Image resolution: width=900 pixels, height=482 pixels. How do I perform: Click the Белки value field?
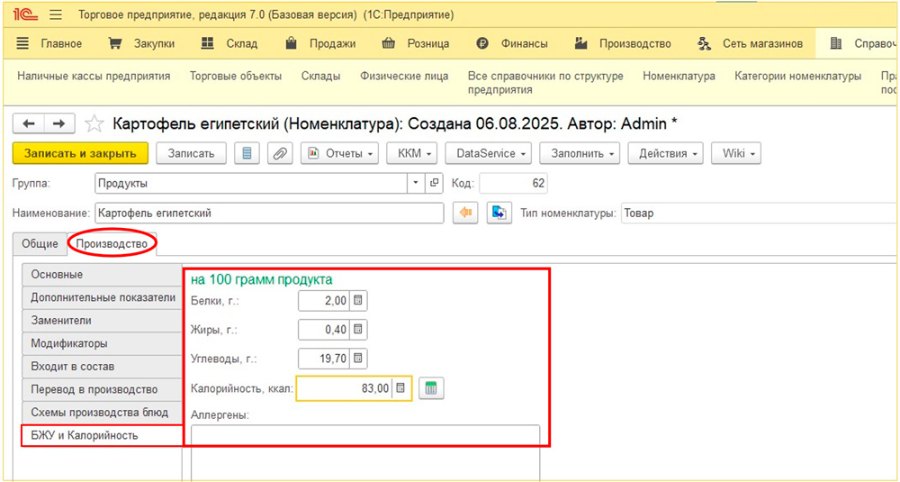(324, 301)
